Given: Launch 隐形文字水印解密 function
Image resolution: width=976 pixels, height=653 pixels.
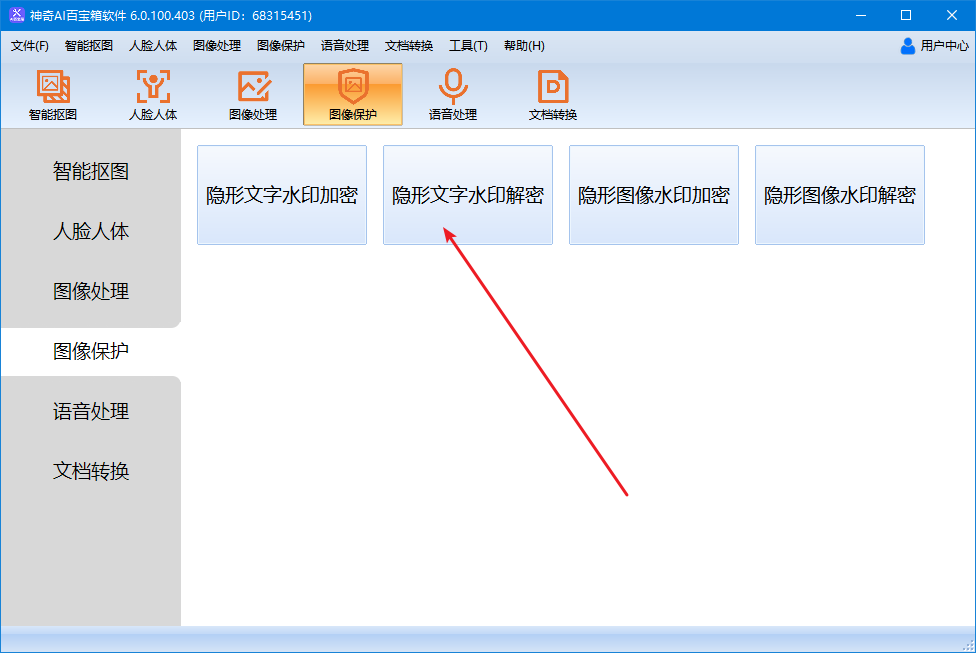Looking at the screenshot, I should (468, 195).
